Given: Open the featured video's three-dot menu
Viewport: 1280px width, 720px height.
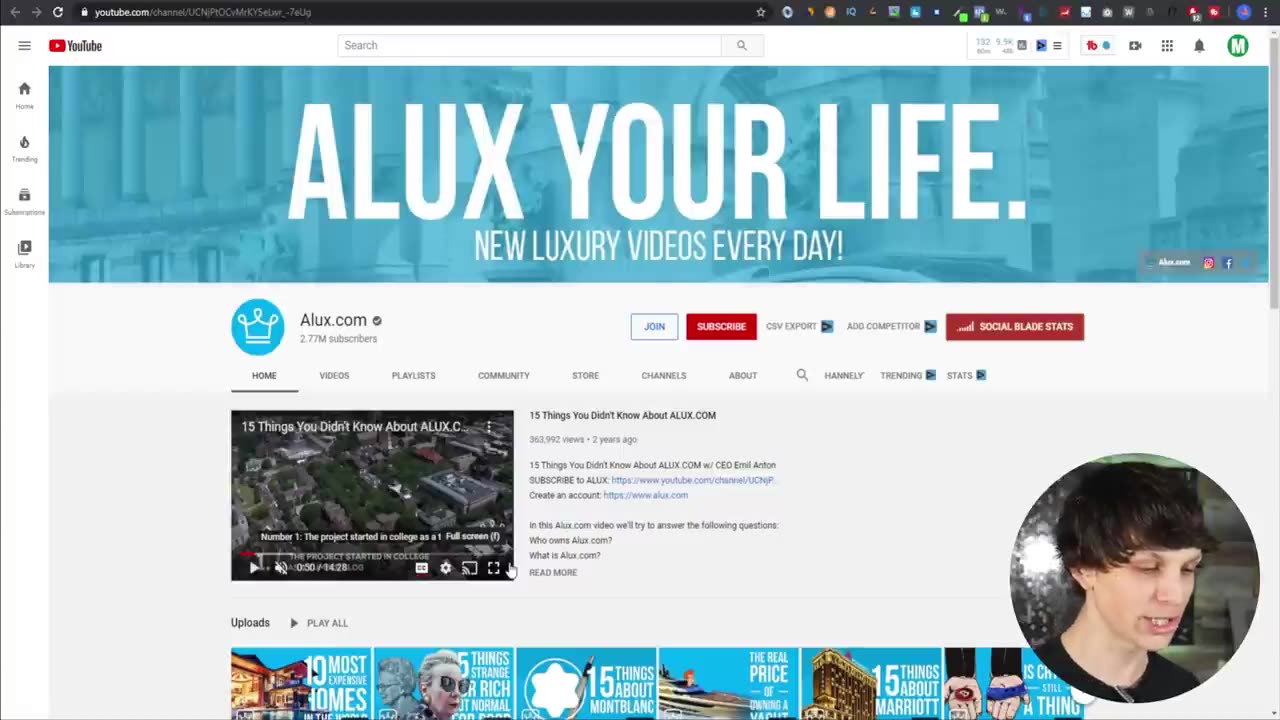Looking at the screenshot, I should click(489, 427).
